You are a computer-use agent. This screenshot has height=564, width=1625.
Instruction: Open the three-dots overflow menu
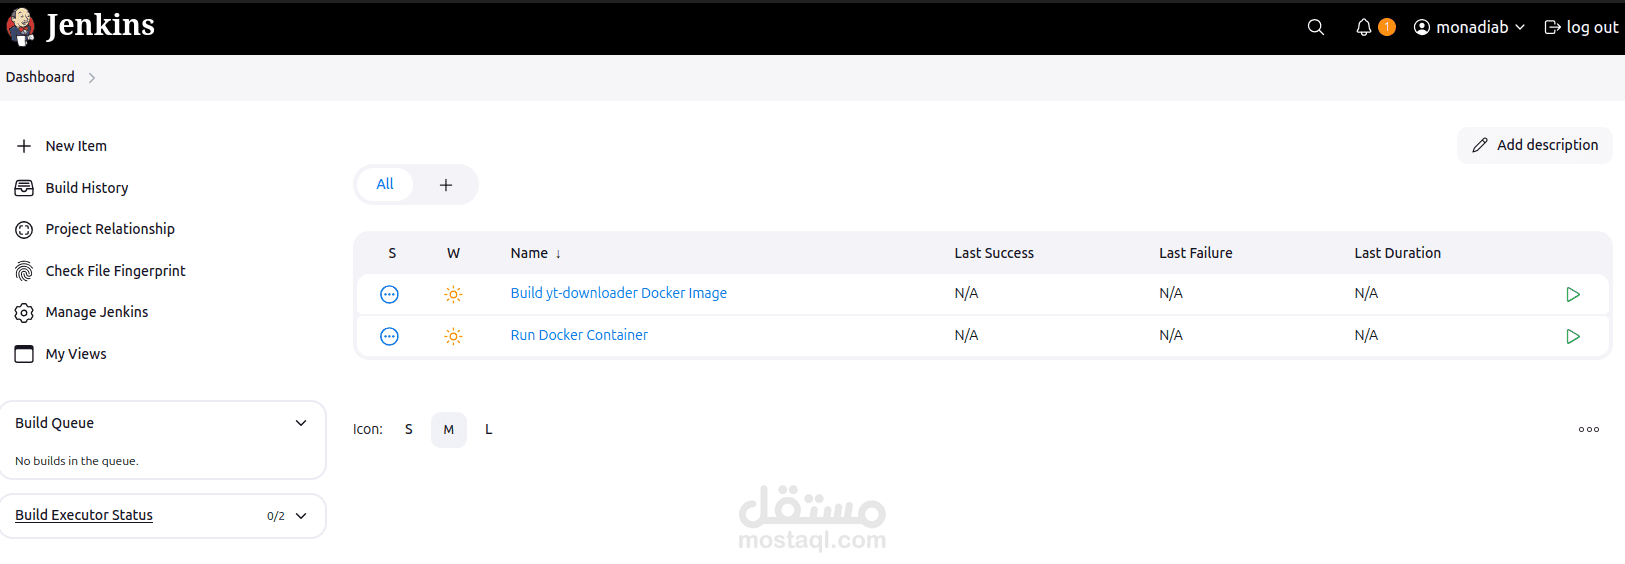tap(1589, 429)
